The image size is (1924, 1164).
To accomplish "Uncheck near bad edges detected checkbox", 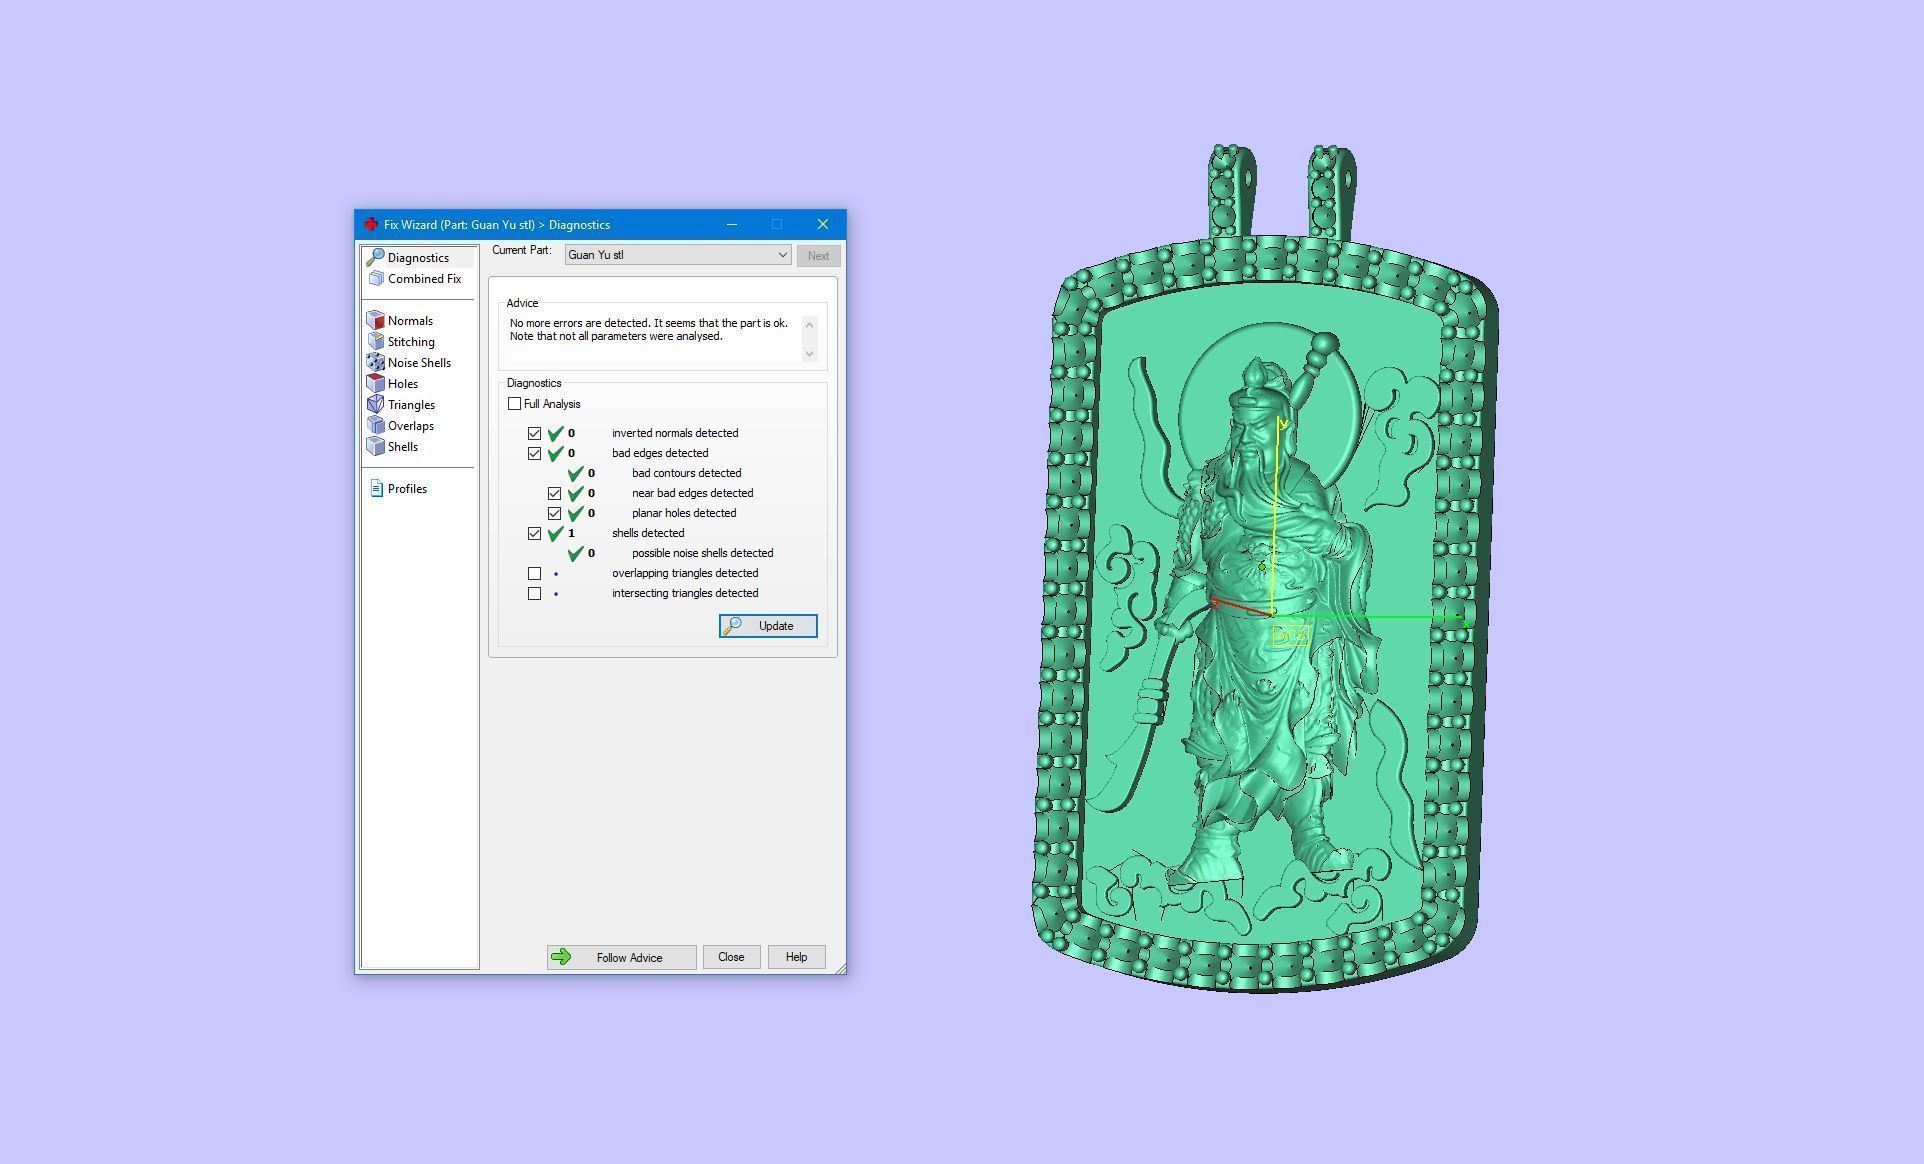I will pos(554,494).
